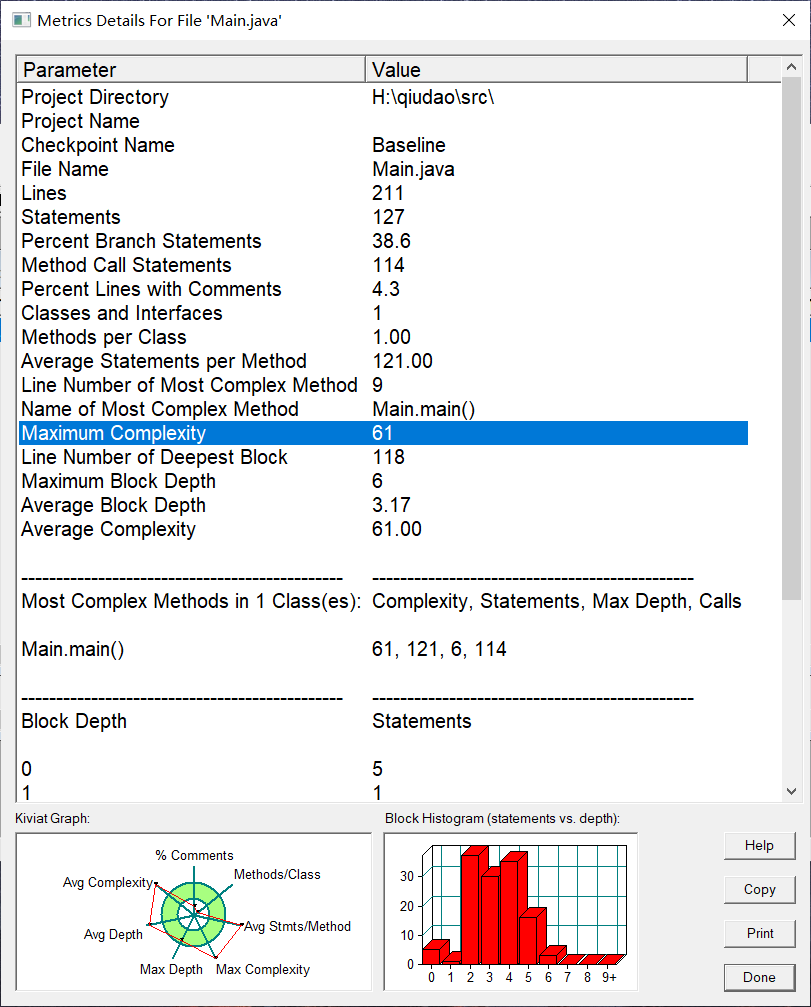Click the Max Complexity axis label
Screen dimensions: 811x1007
pos(263,969)
